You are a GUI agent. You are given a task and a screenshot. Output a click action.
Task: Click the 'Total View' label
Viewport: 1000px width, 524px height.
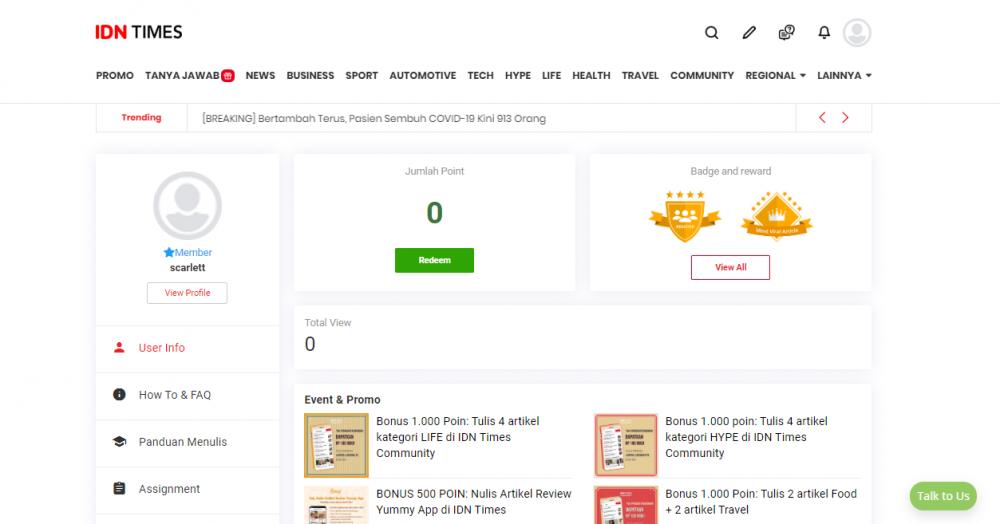pyautogui.click(x=328, y=323)
